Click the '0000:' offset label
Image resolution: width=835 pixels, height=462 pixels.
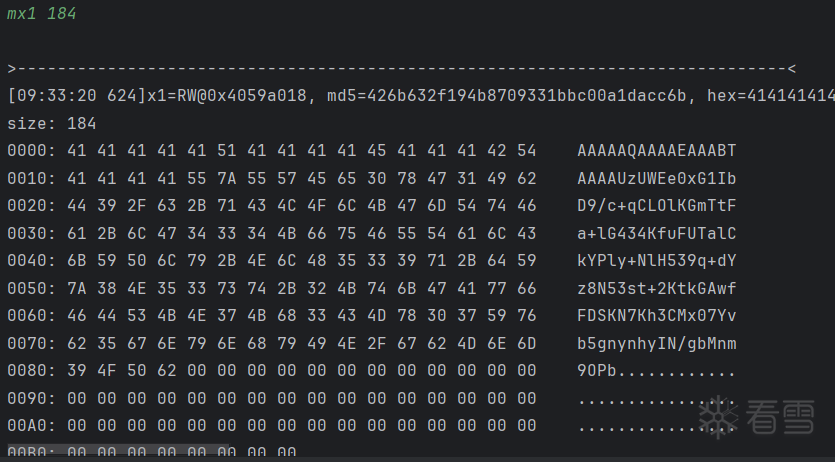[31, 151]
